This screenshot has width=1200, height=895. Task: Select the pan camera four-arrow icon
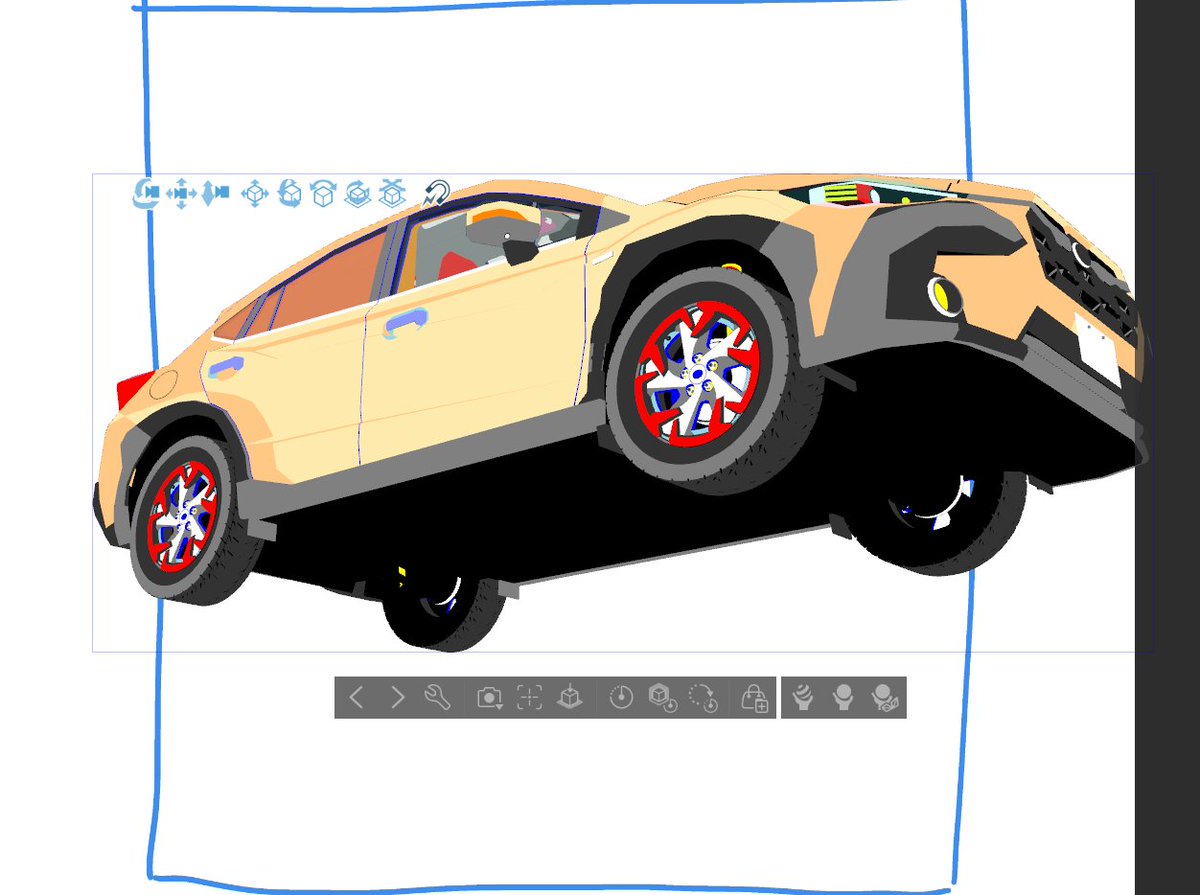[181, 192]
